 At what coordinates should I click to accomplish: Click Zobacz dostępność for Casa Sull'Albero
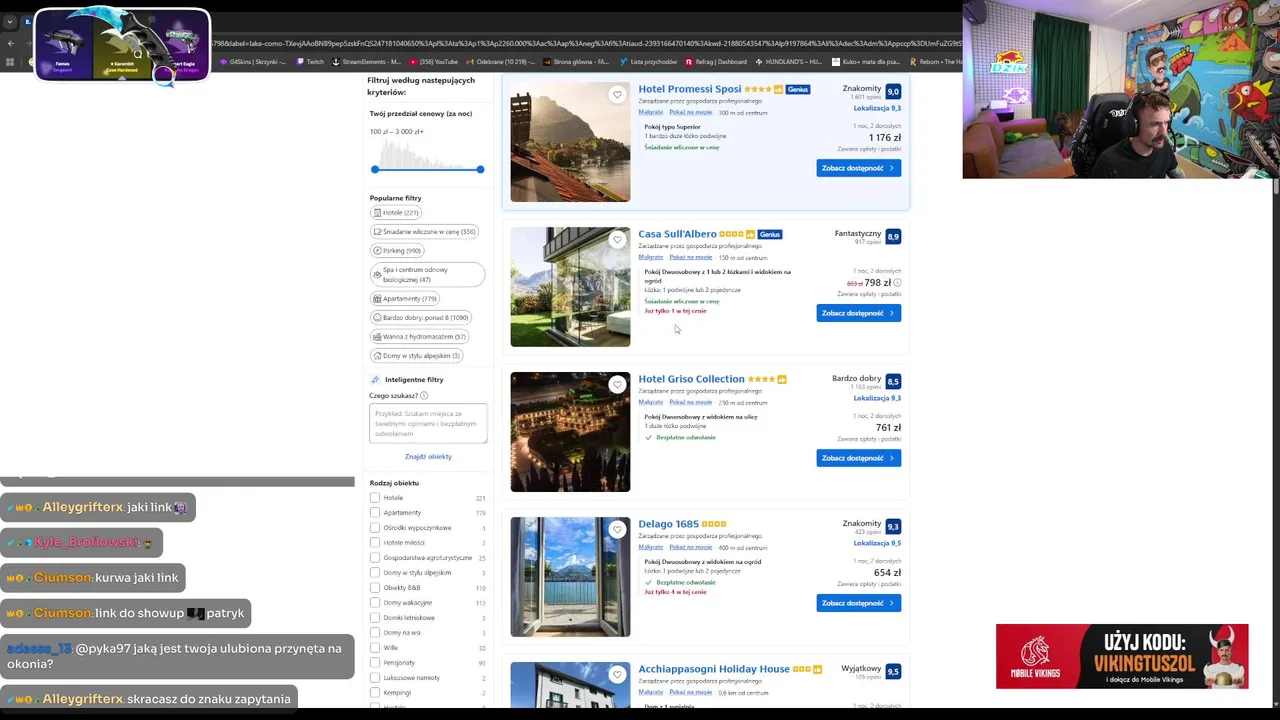(x=858, y=313)
